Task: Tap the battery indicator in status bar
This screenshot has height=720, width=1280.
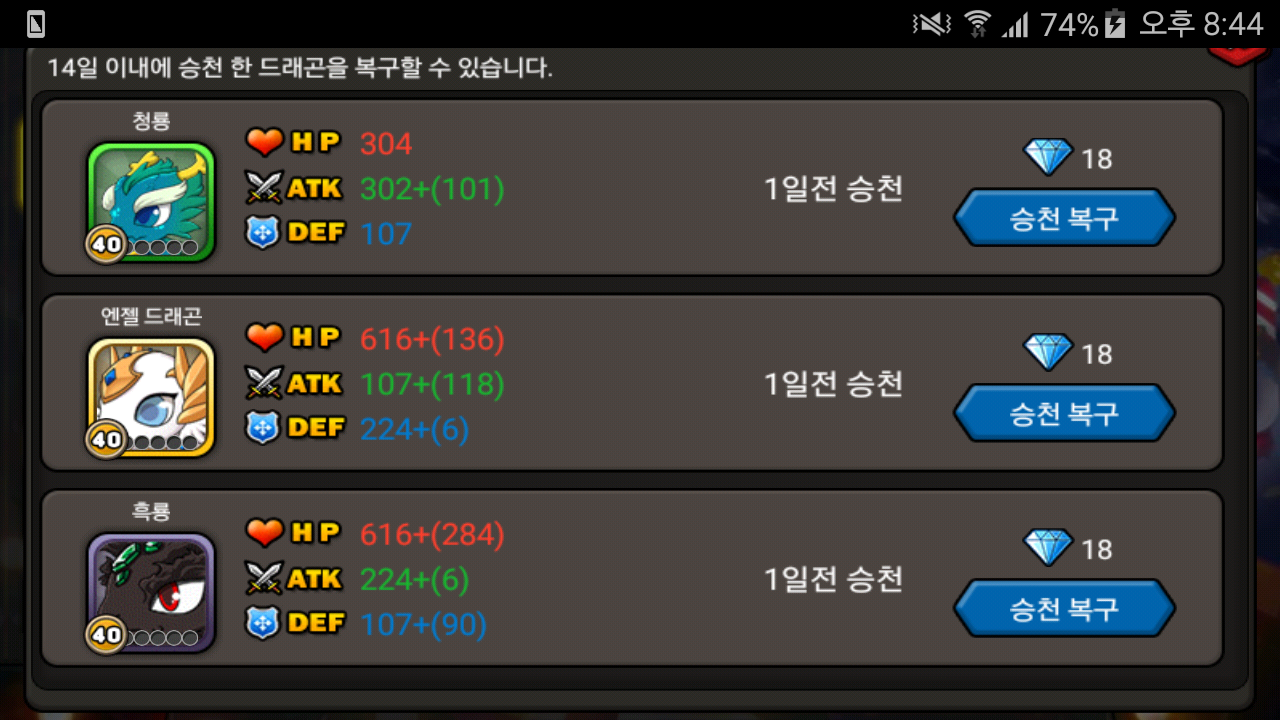Action: point(1116,23)
